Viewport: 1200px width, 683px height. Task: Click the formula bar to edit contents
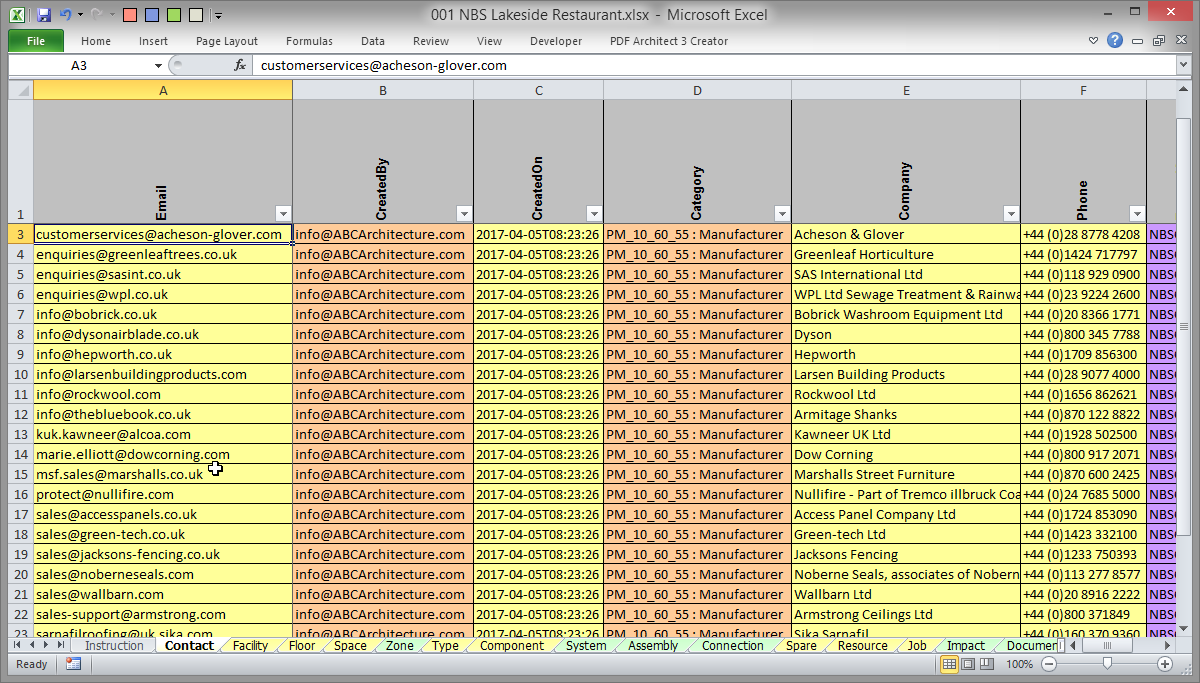point(500,65)
